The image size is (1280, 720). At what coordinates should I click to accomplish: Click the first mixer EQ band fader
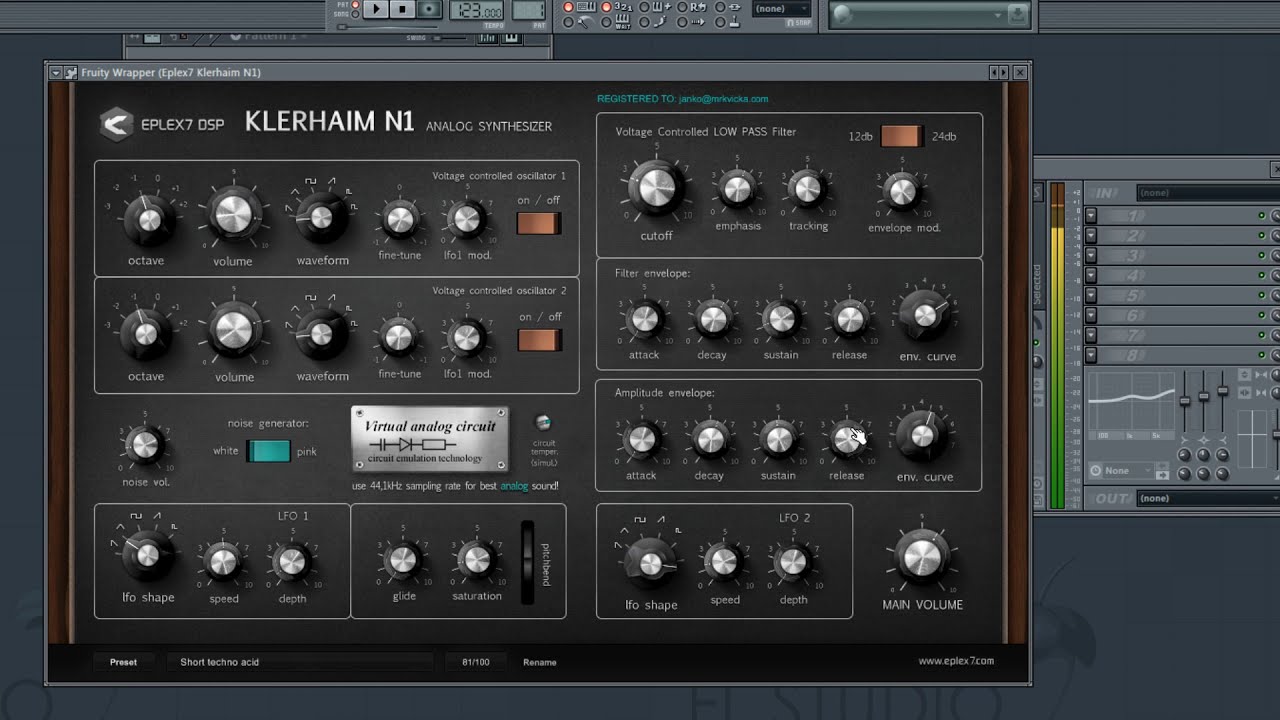pyautogui.click(x=1185, y=402)
